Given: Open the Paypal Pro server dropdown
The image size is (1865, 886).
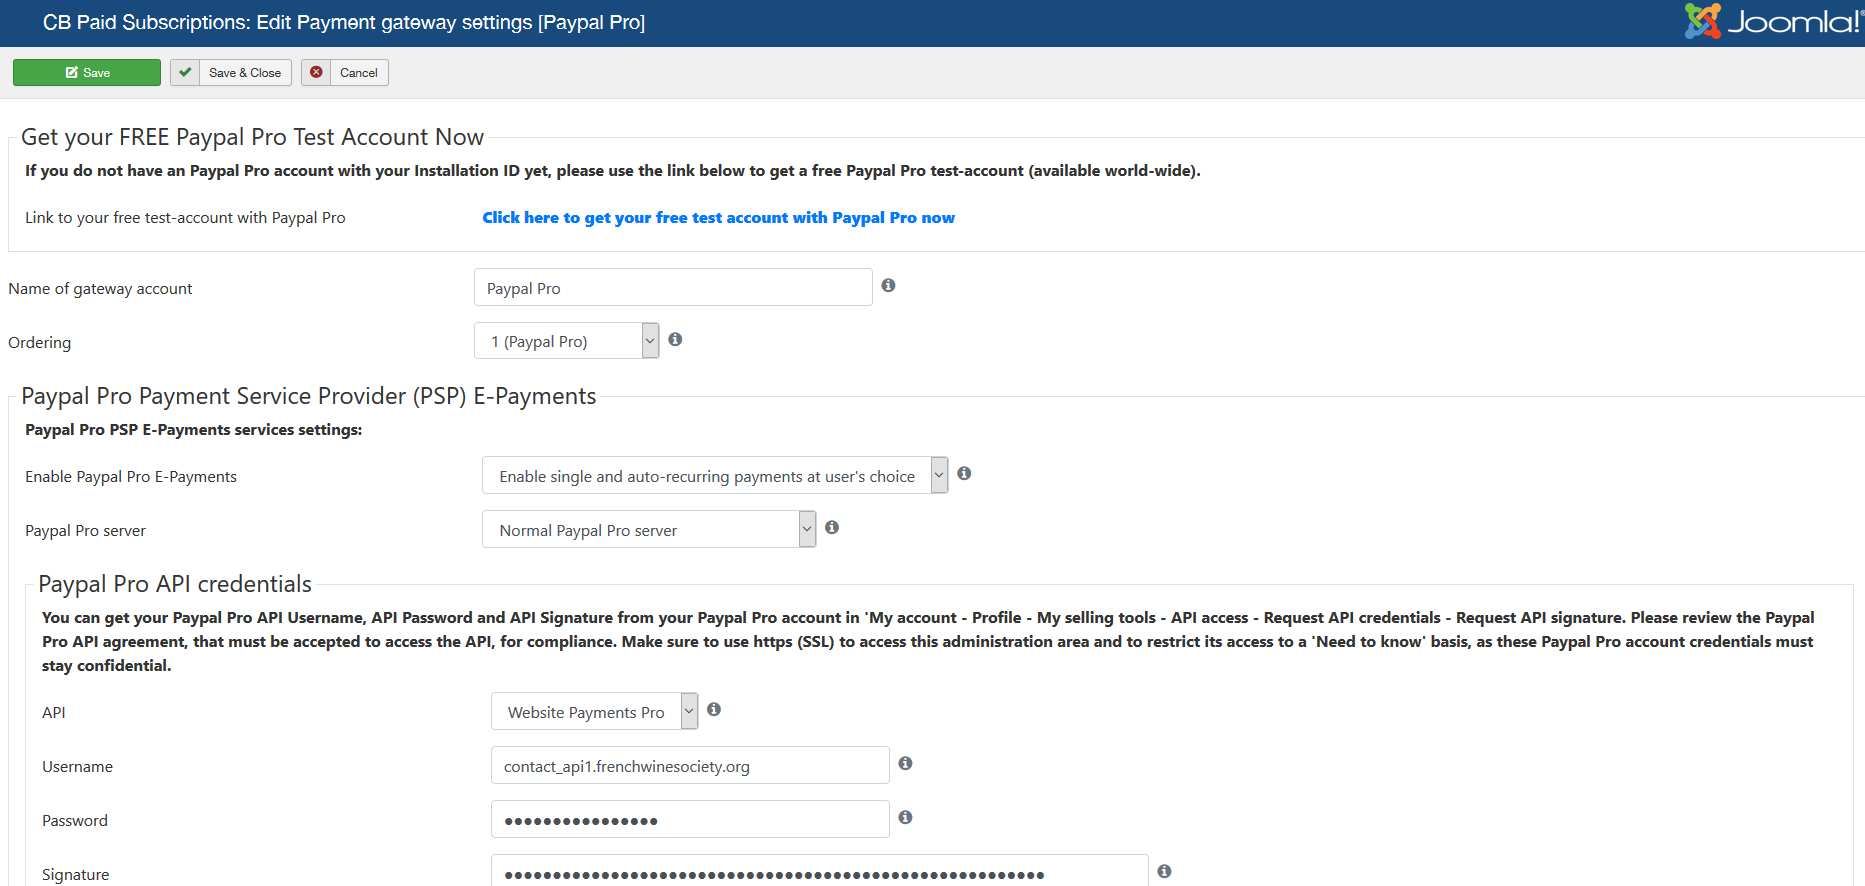Looking at the screenshot, I should point(649,529).
